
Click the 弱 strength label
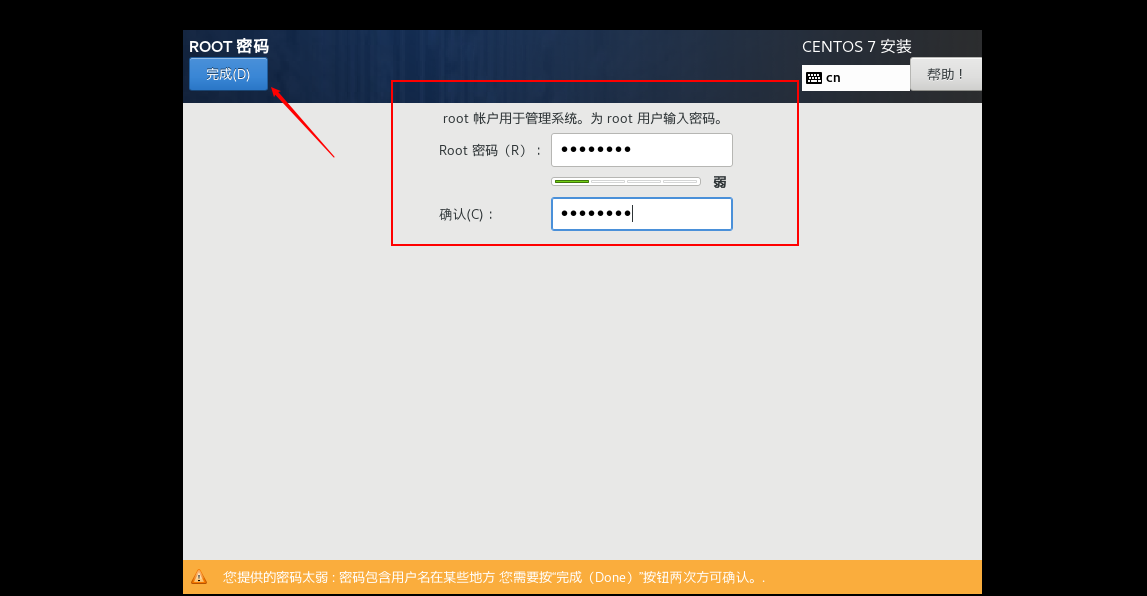(x=720, y=182)
